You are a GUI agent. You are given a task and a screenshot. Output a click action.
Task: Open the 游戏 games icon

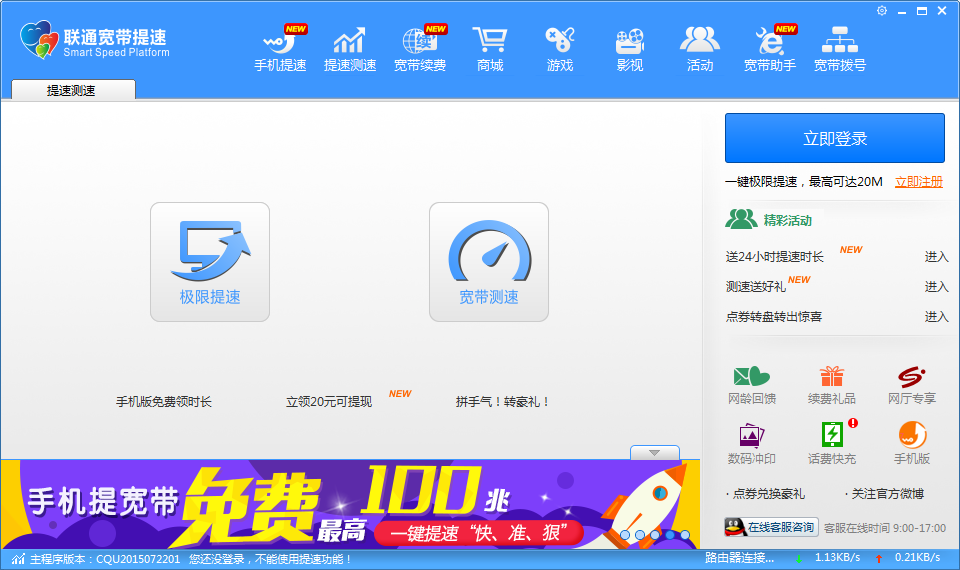coord(560,49)
